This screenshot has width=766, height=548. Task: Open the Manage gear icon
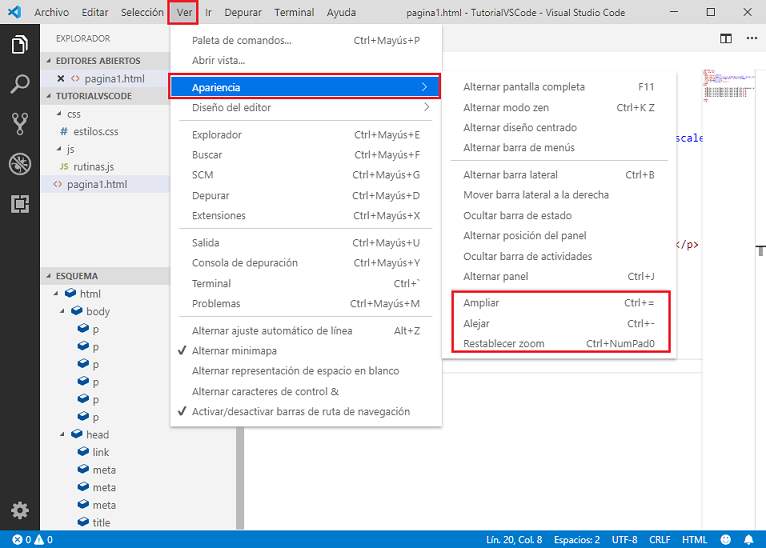click(x=20, y=510)
